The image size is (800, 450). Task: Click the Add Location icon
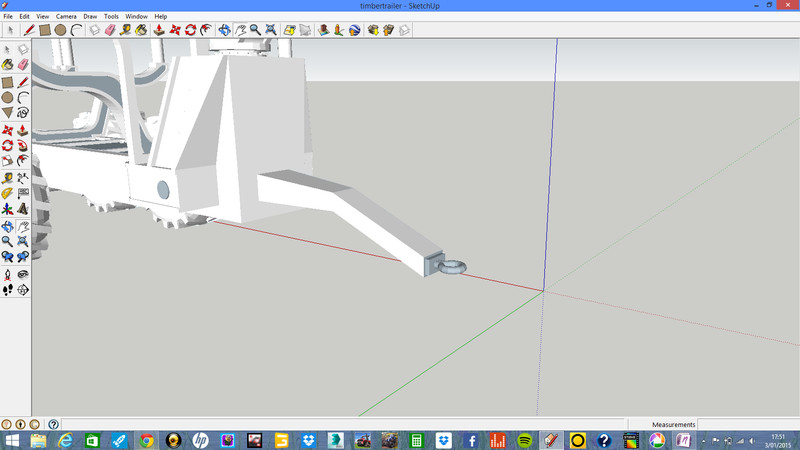[290, 30]
